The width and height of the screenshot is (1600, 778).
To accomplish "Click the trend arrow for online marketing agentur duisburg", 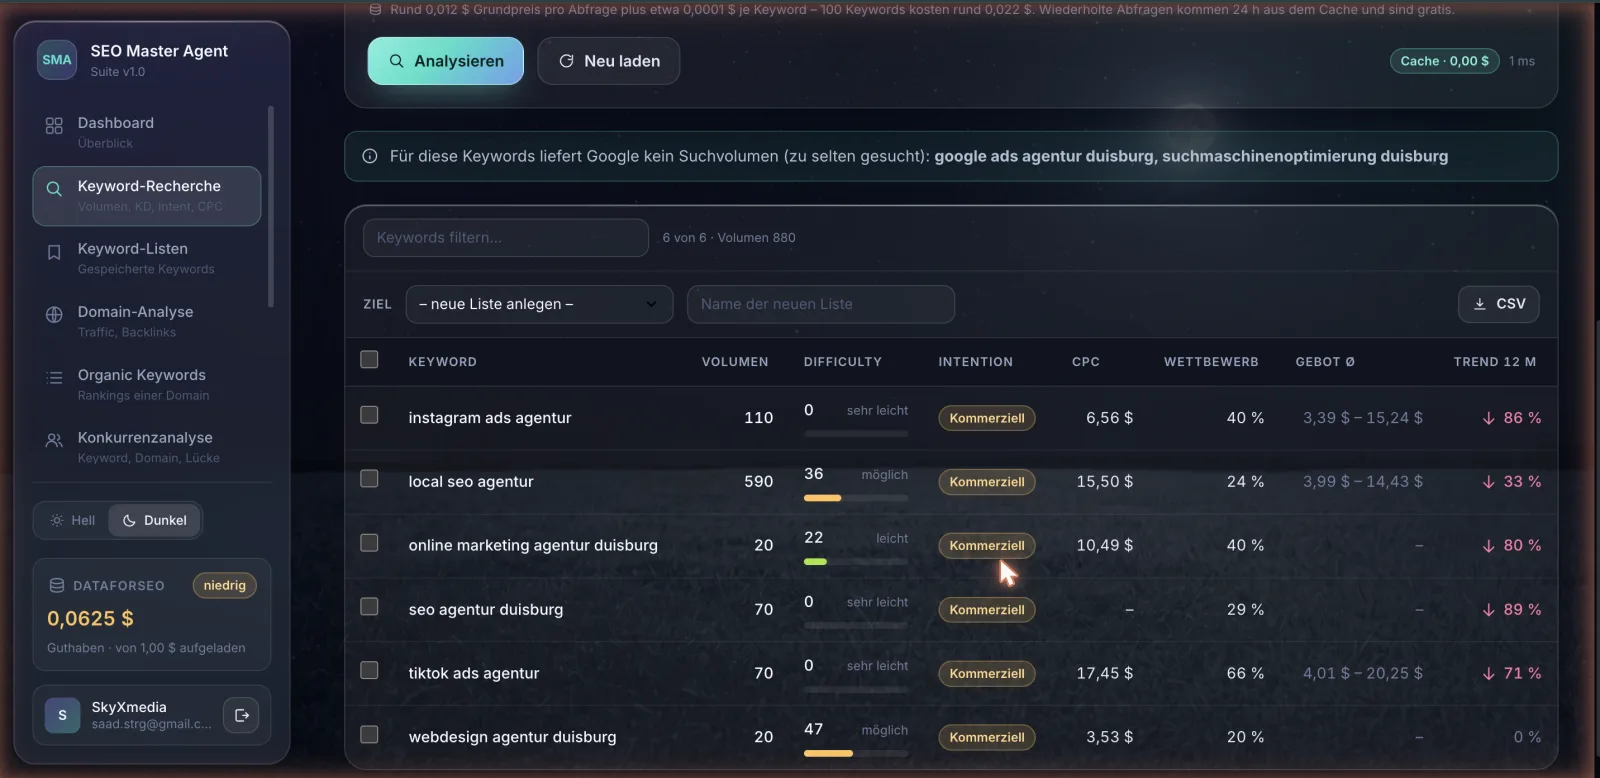I will 1489,546.
